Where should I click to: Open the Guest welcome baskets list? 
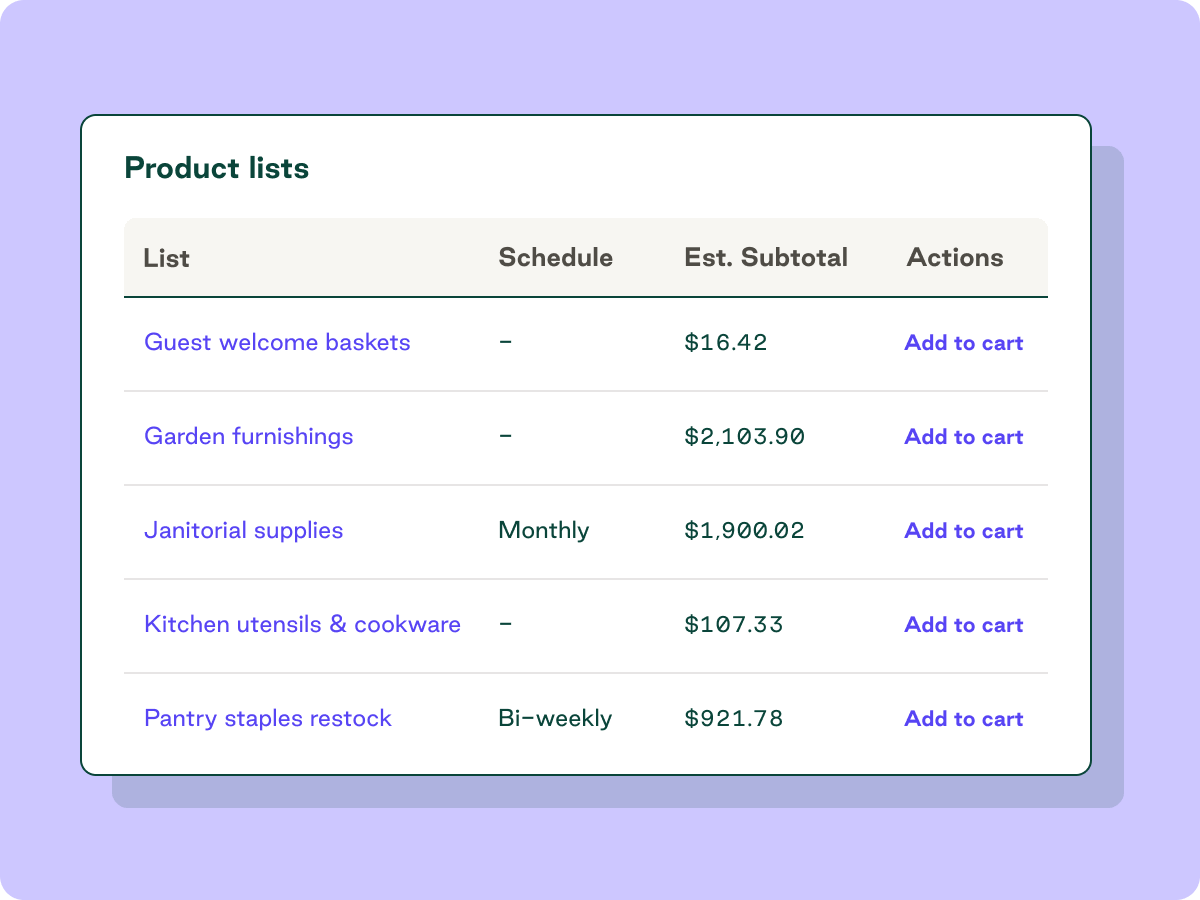(x=277, y=342)
